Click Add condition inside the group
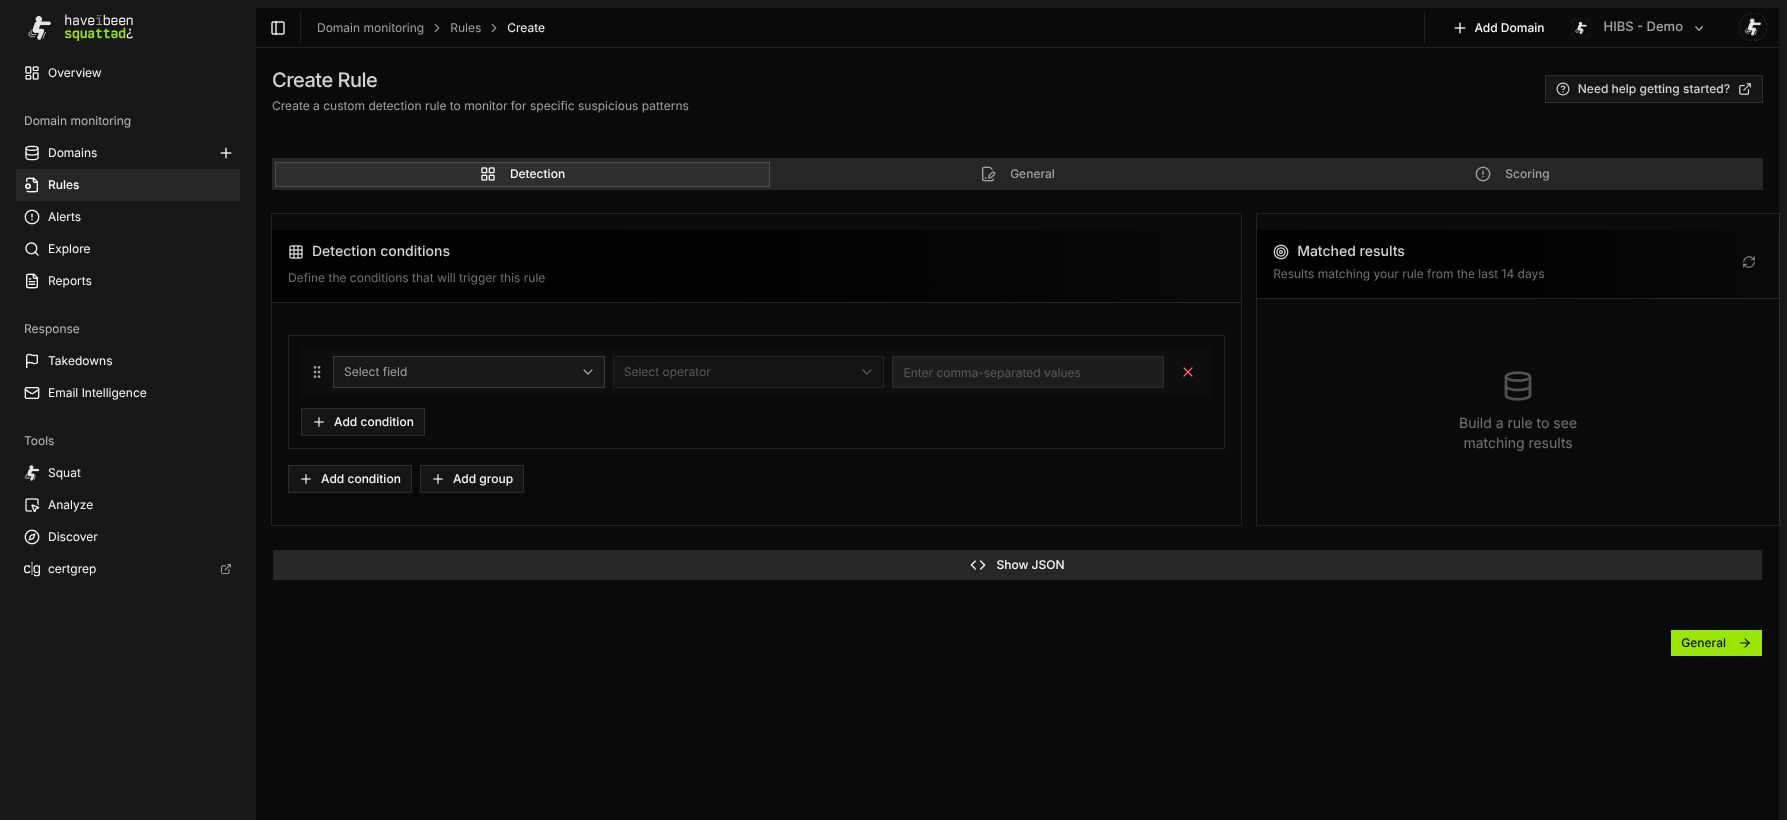Image resolution: width=1787 pixels, height=820 pixels. pos(363,422)
